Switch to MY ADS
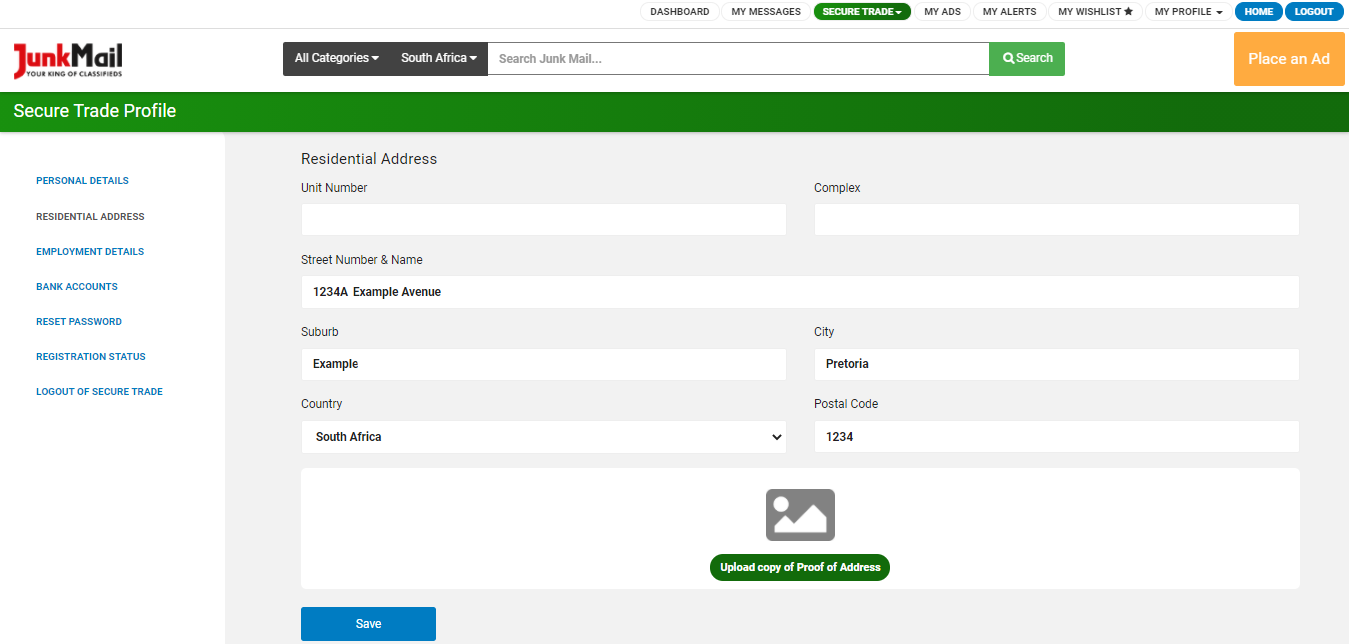This screenshot has width=1349, height=644. click(942, 11)
